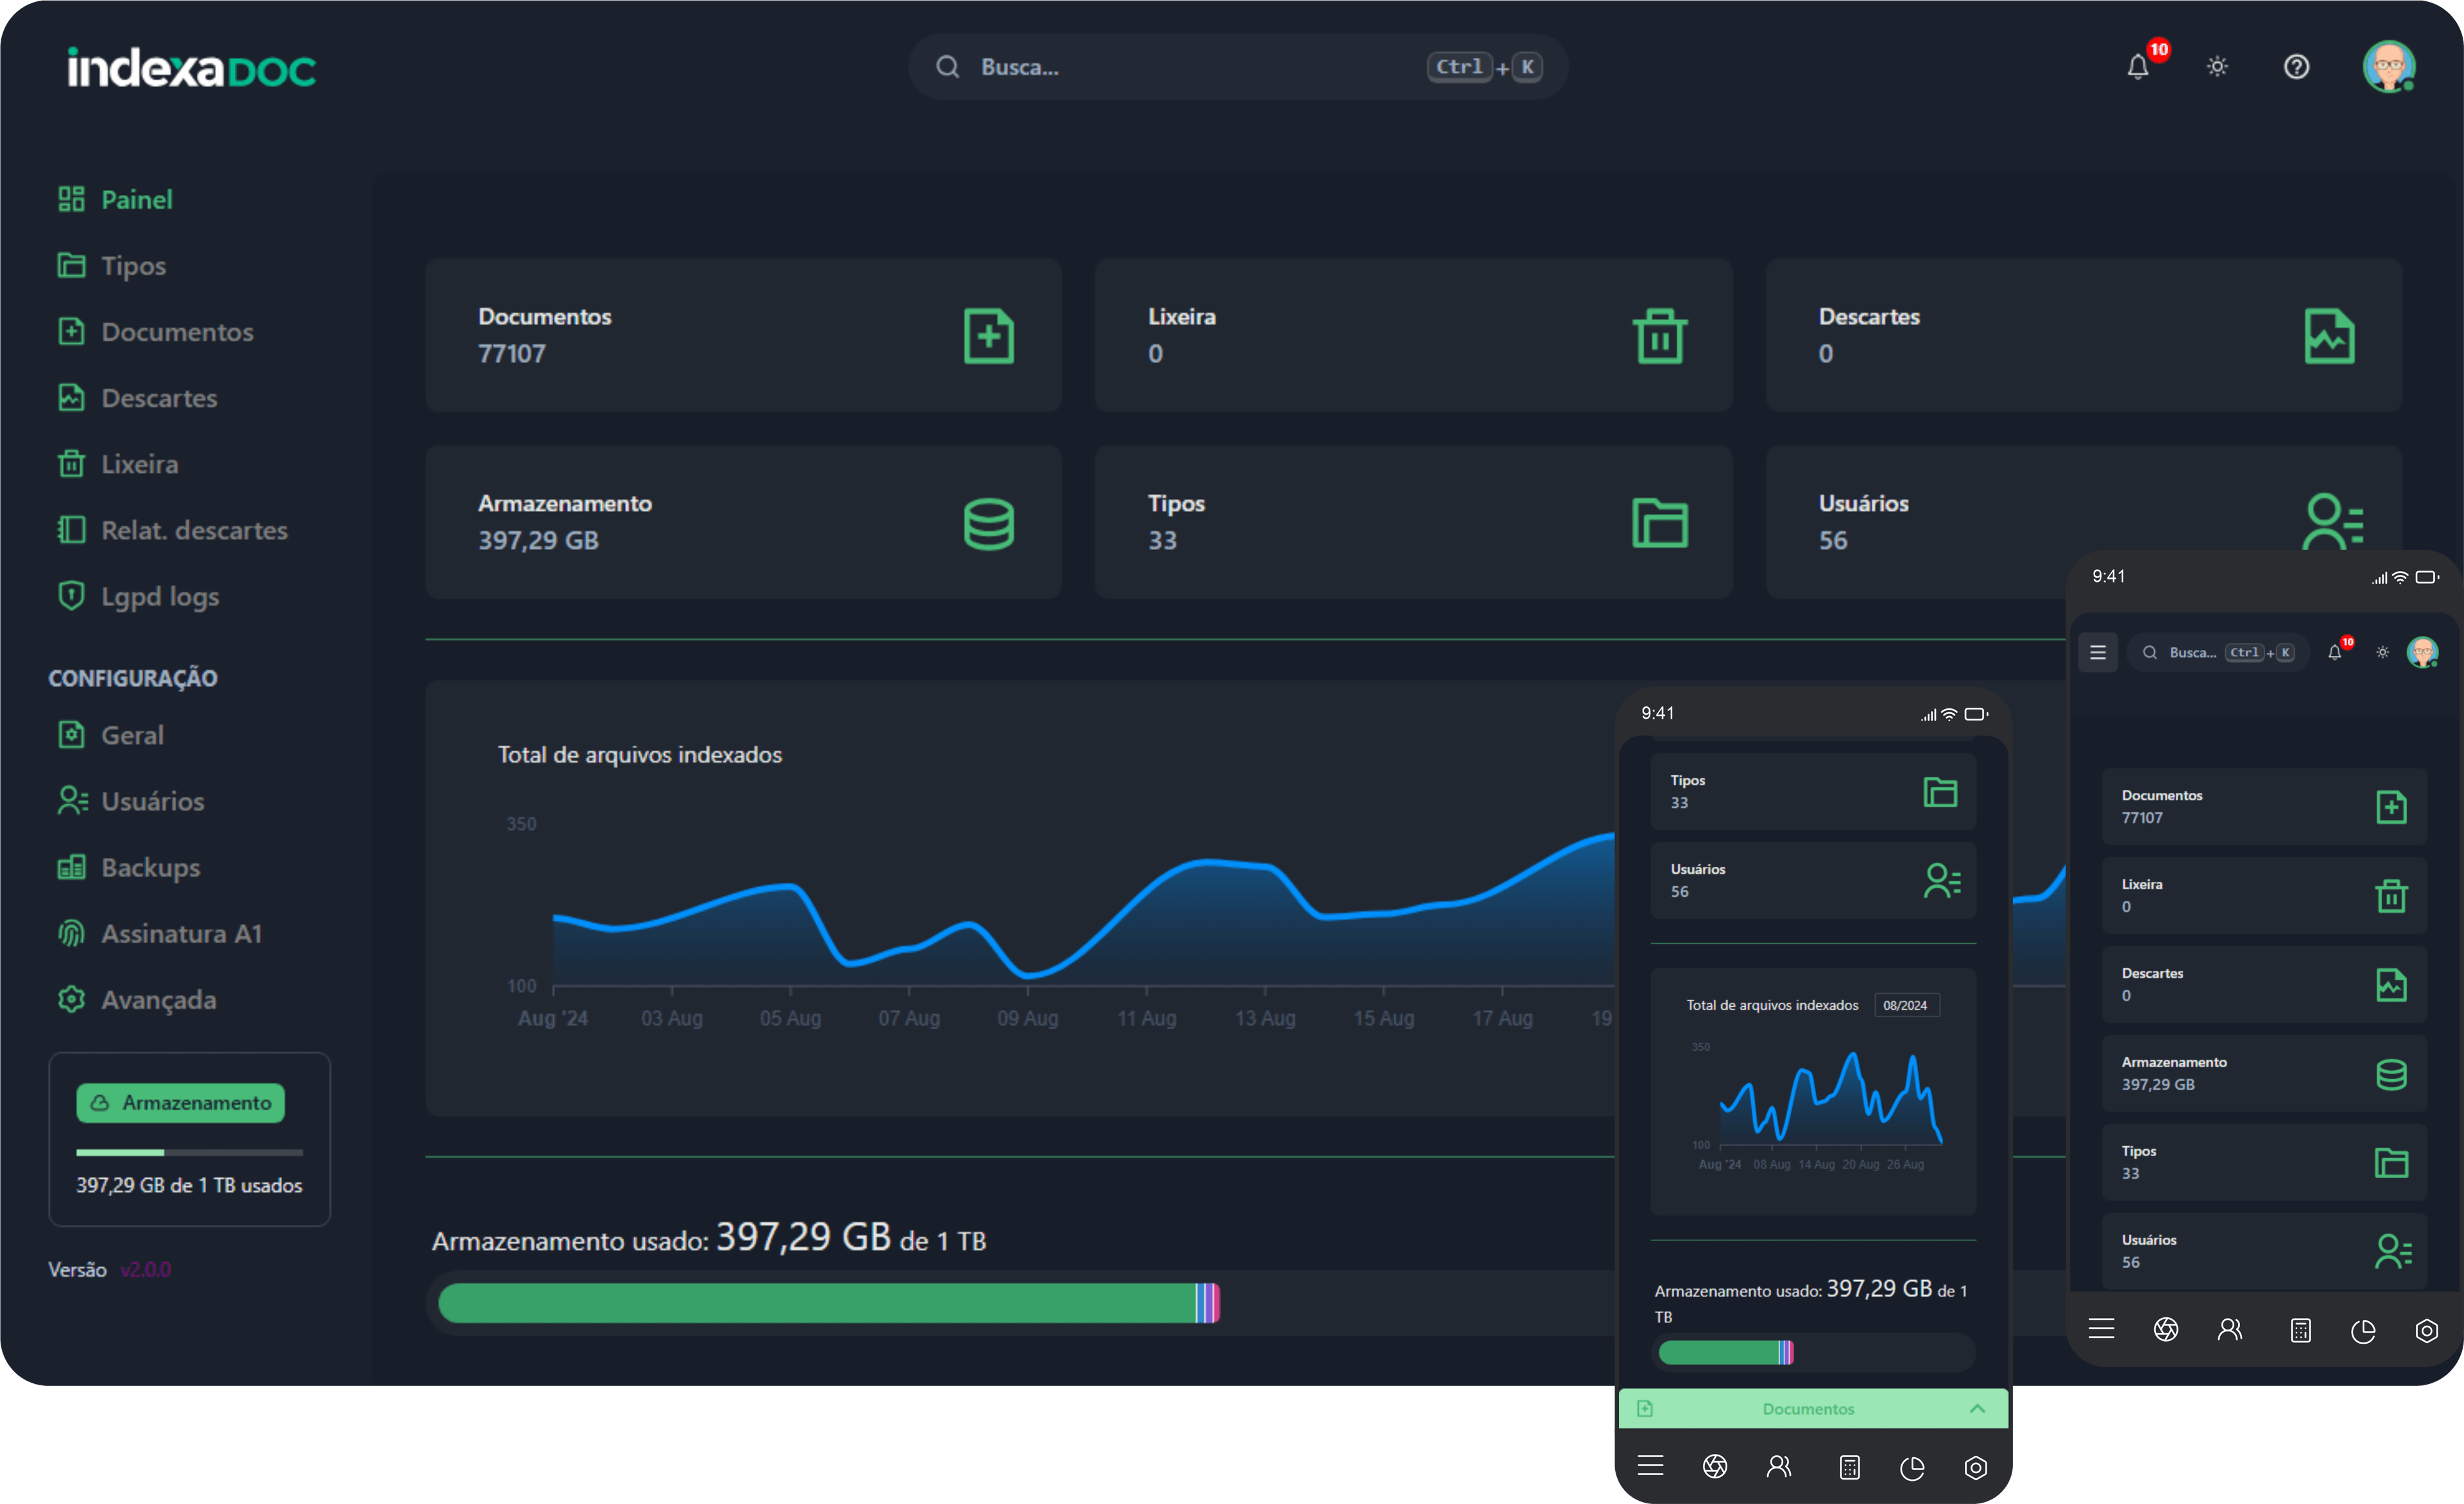Click database icon on desktop Armazenamento card
Viewport: 2464px width, 1504px height.
coord(989,523)
